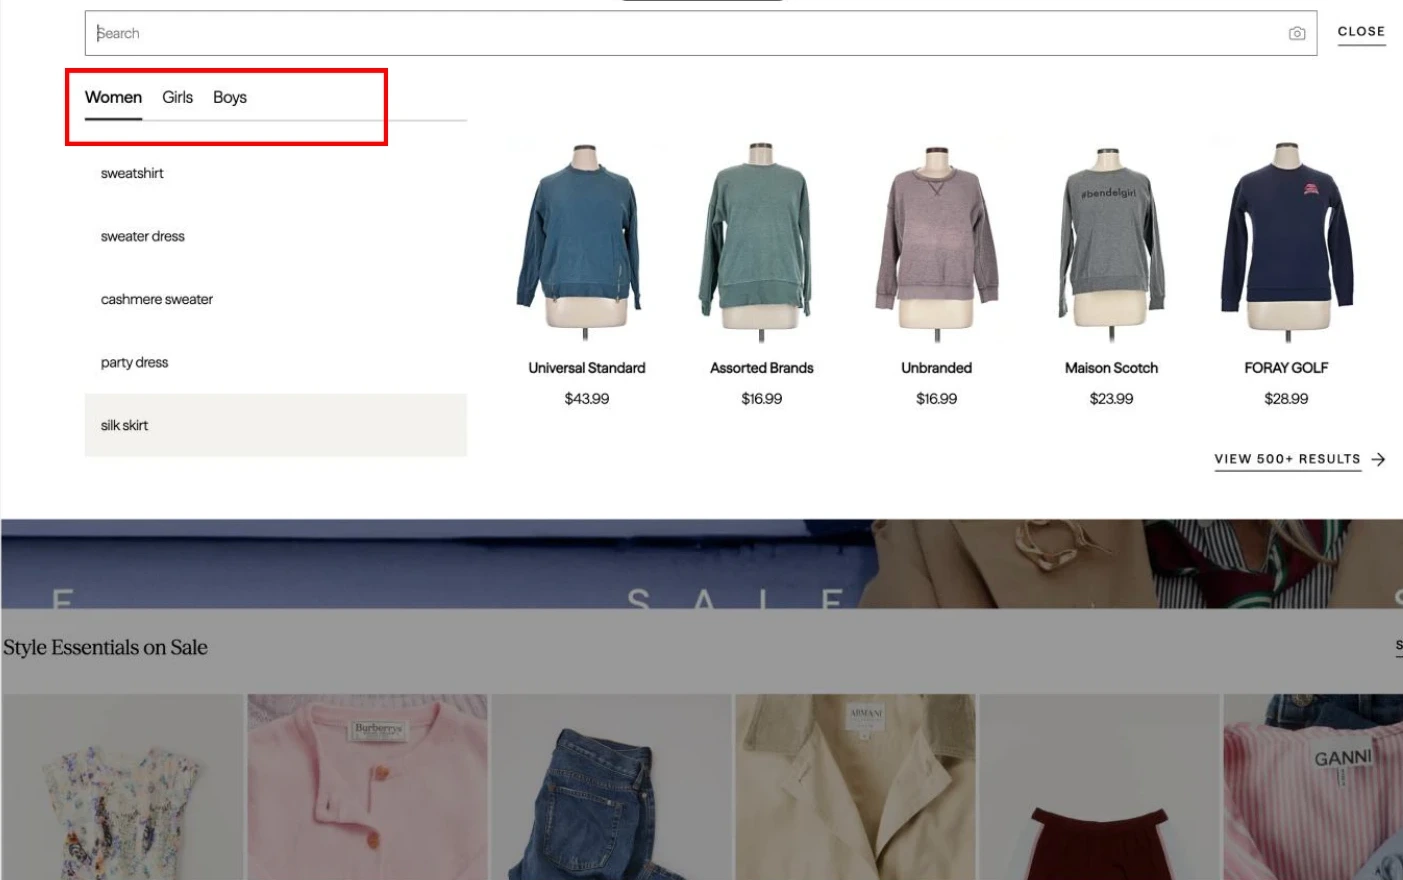Click the arrow beside View 500+ Results
The image size is (1403, 880).
click(1378, 459)
